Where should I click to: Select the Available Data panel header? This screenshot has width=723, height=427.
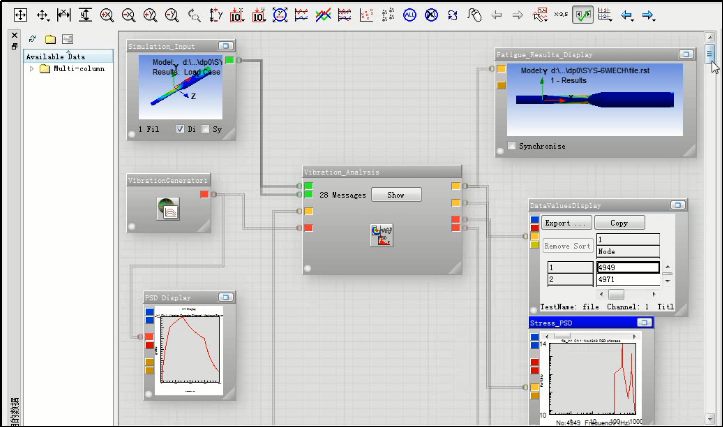[x=58, y=56]
